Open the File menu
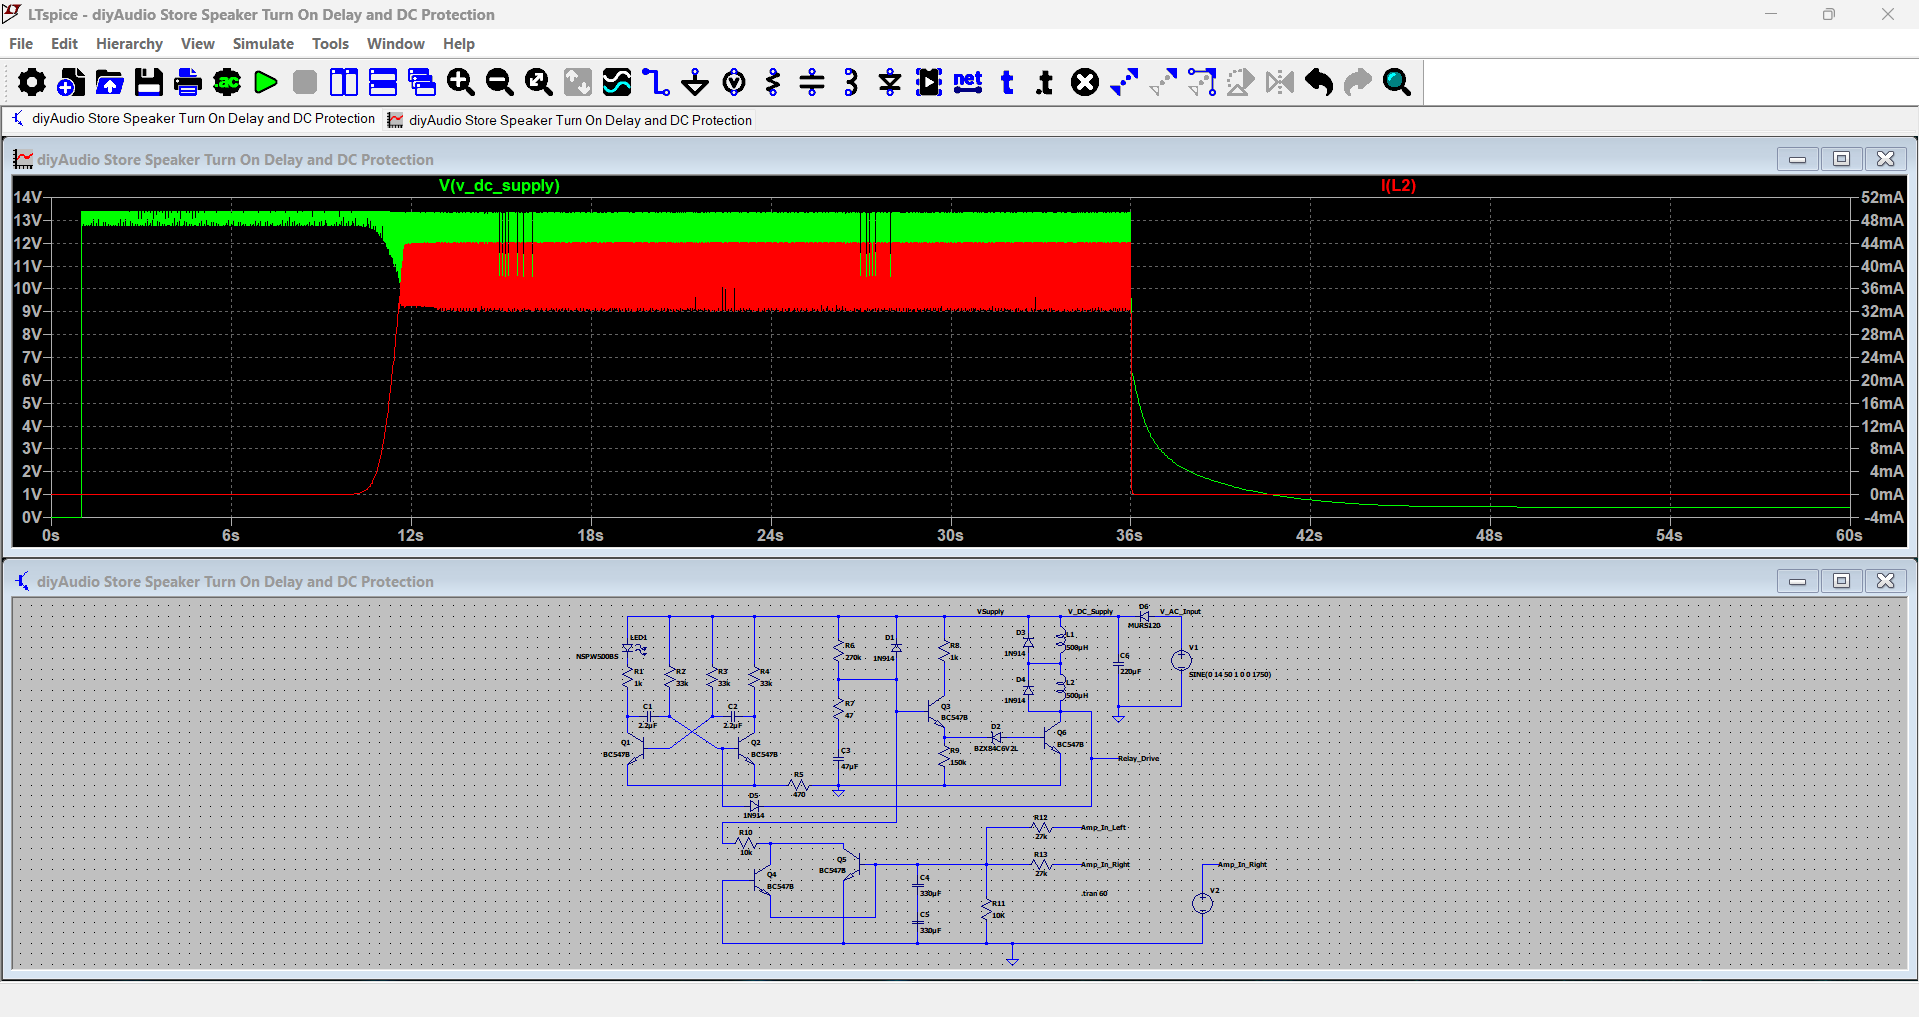 click(x=21, y=44)
